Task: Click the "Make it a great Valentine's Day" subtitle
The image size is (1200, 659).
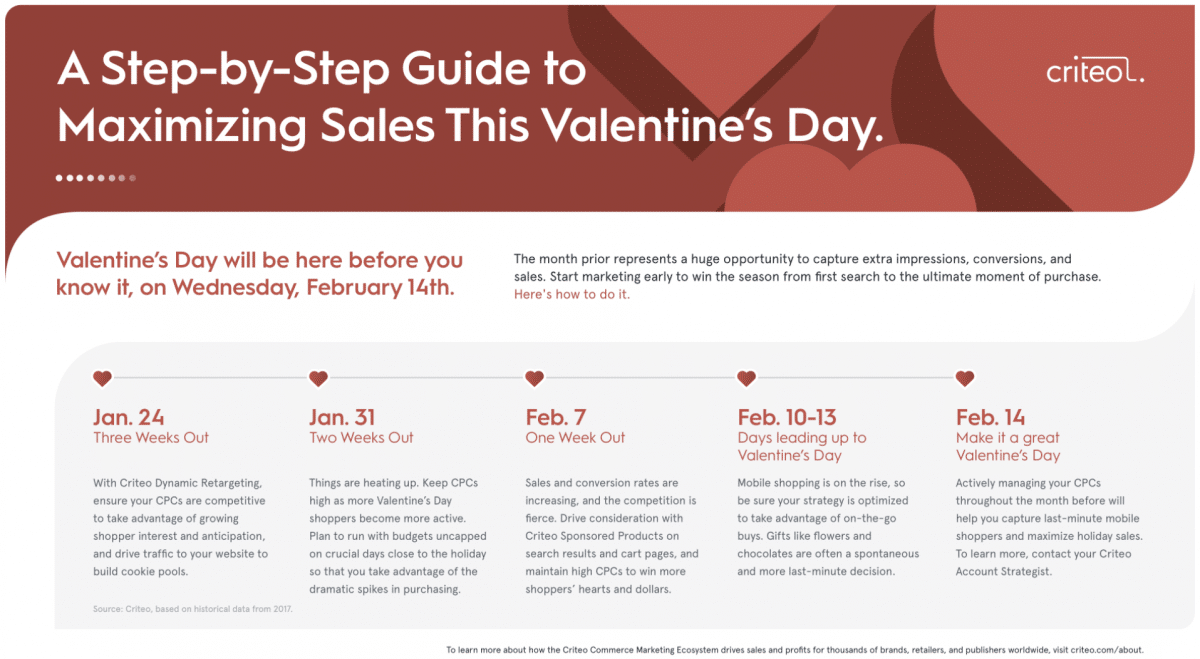Action: tap(1008, 447)
